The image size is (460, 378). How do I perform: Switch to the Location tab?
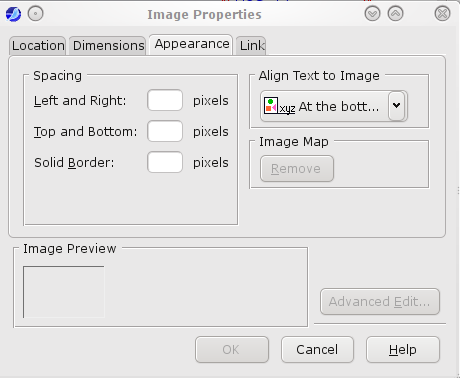pyautogui.click(x=38, y=46)
